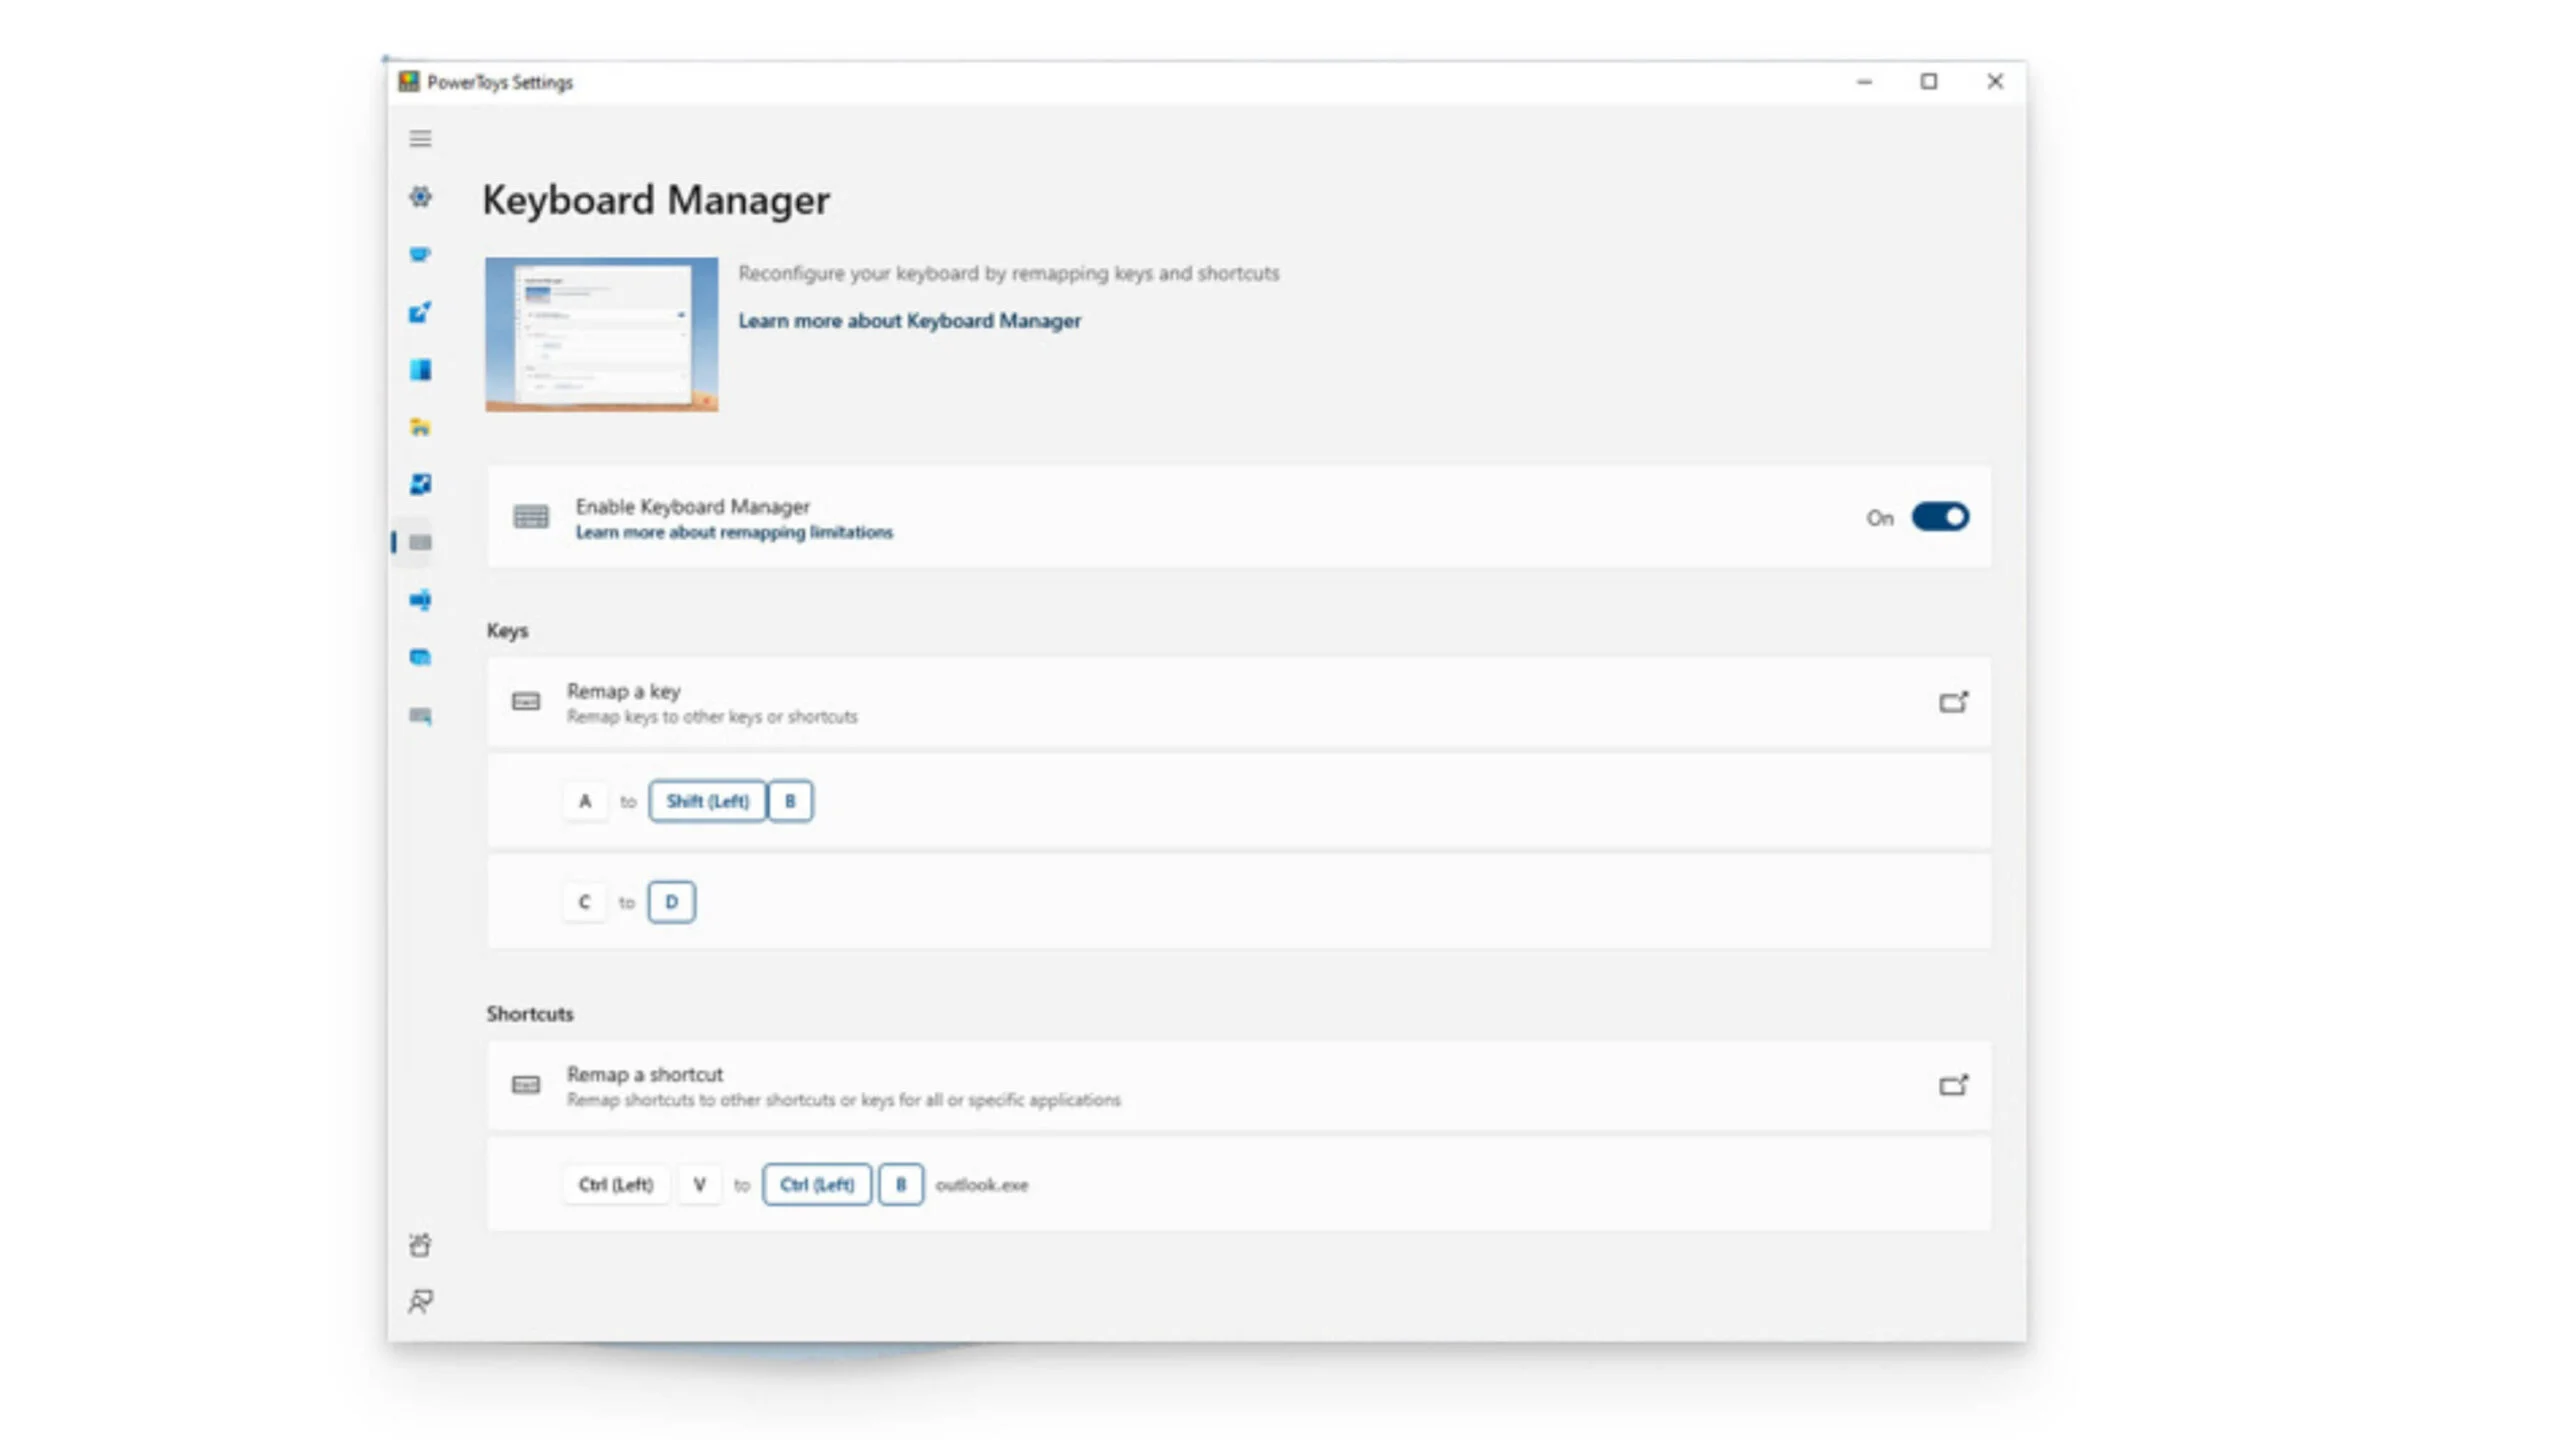Screen dimensions: 2560x1440
Task: Open the What's new icon
Action: tap(420, 1245)
